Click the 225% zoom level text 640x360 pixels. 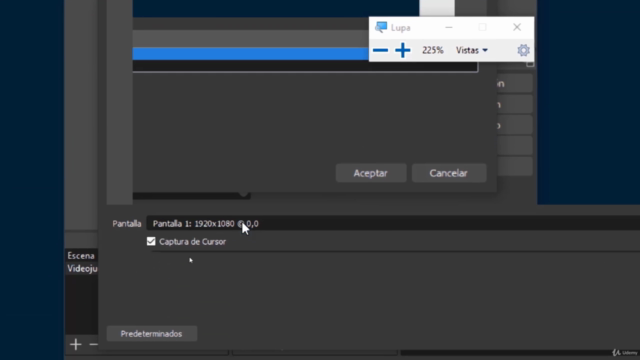point(433,50)
